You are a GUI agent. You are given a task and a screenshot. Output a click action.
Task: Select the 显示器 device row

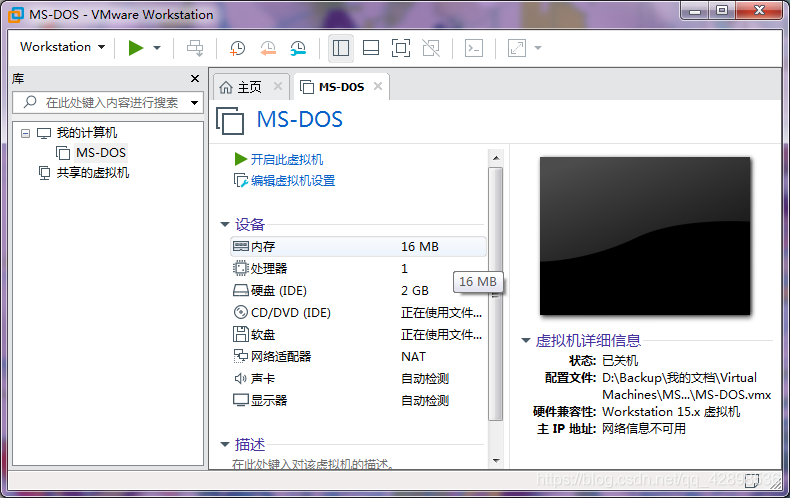[x=358, y=401]
